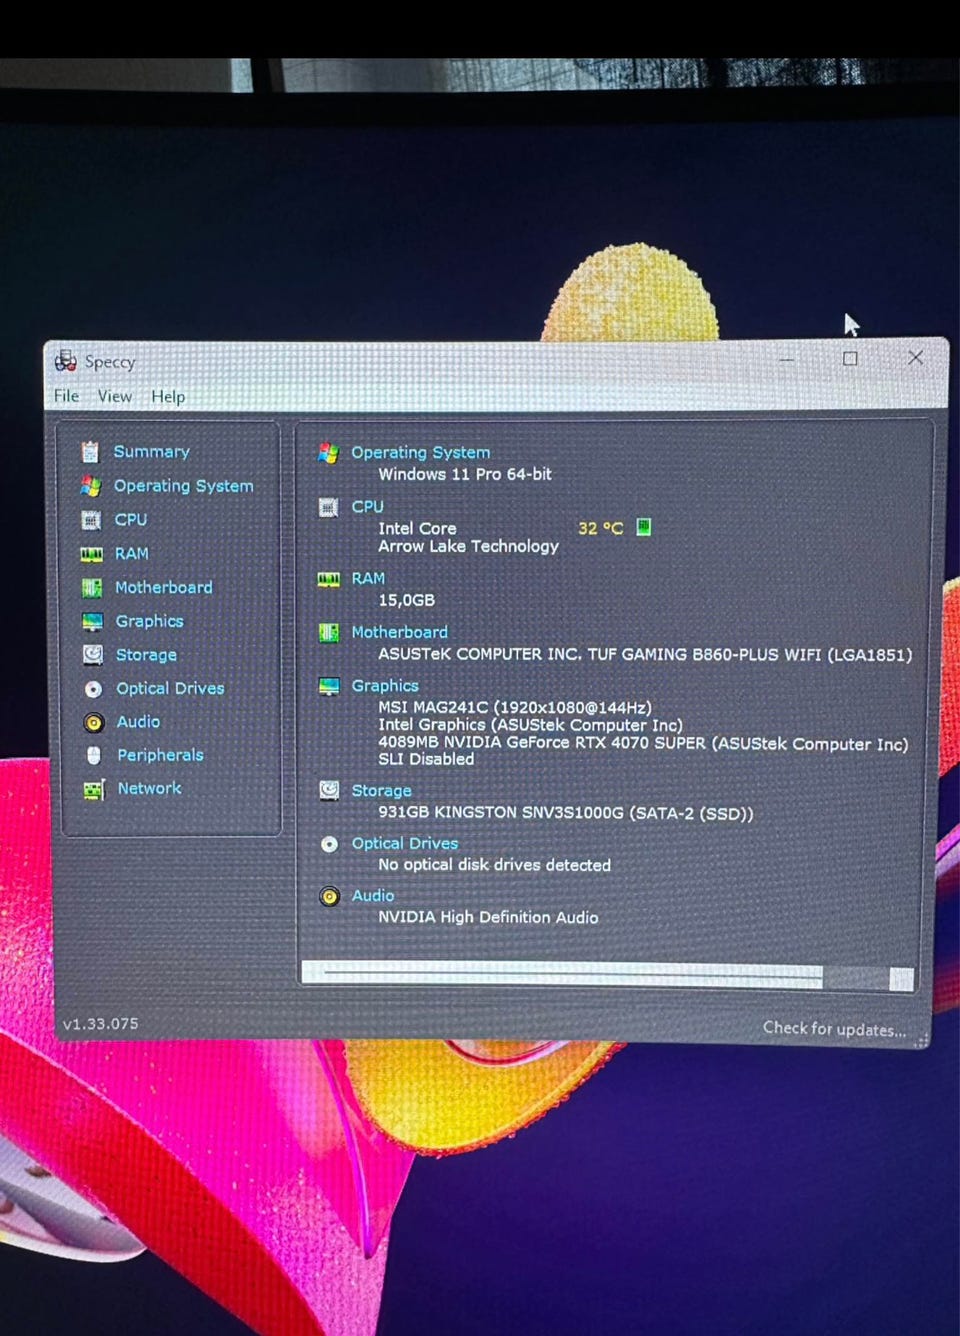Select Audio in the sidebar list
960x1336 pixels.
pos(138,722)
